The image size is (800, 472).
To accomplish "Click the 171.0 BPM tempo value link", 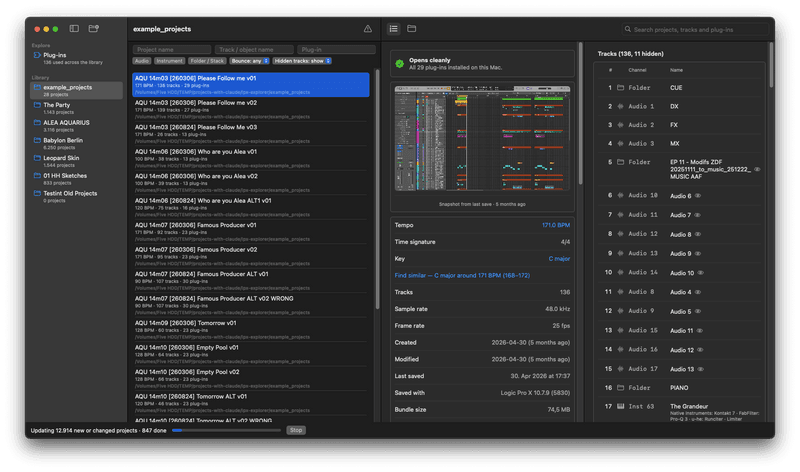I will point(556,225).
